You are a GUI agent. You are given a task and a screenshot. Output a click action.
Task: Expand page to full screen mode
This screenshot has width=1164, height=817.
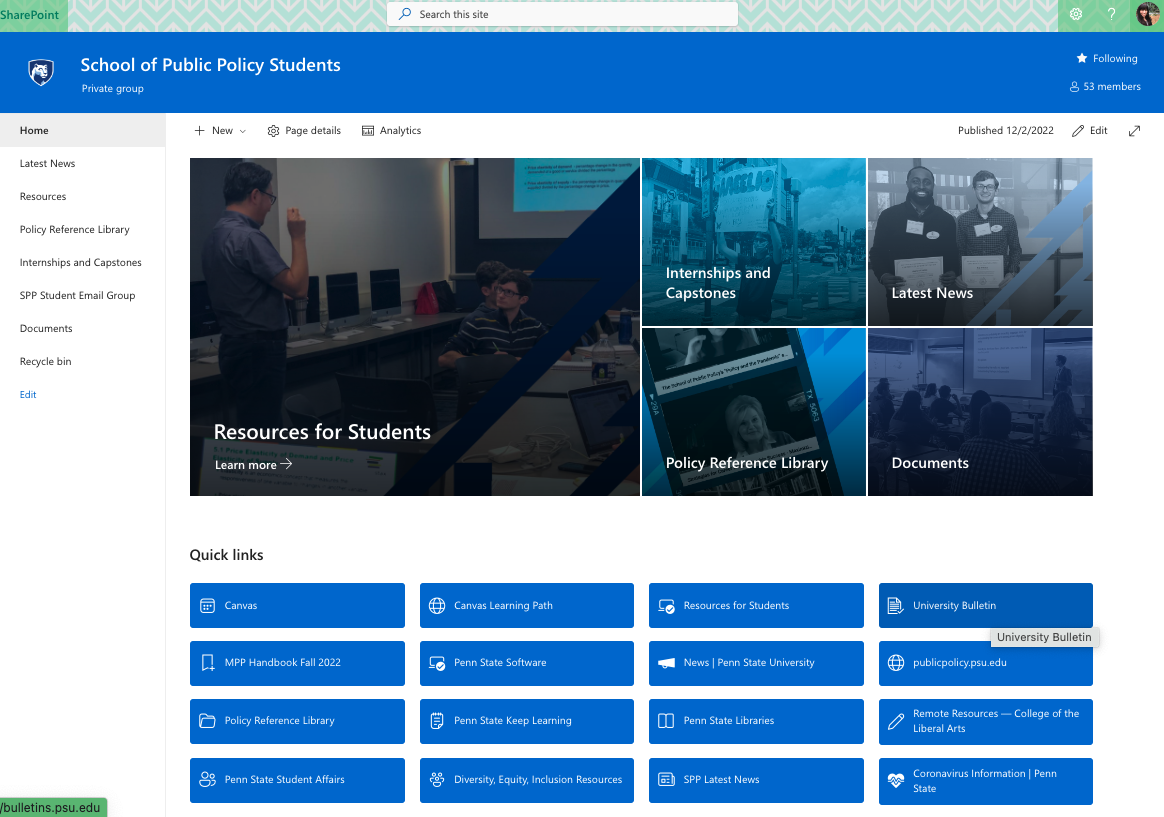1134,131
